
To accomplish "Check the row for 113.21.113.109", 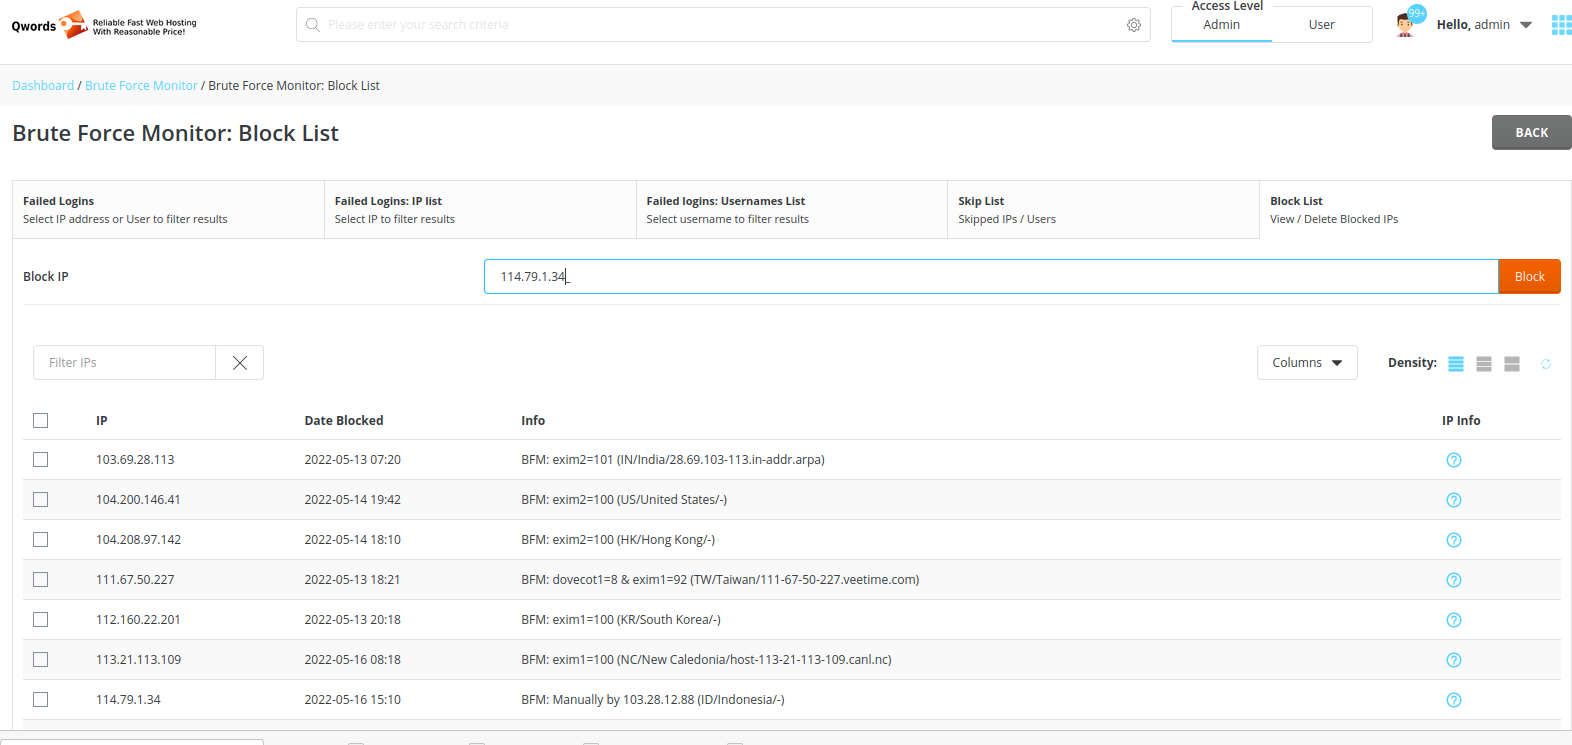I will tap(41, 660).
